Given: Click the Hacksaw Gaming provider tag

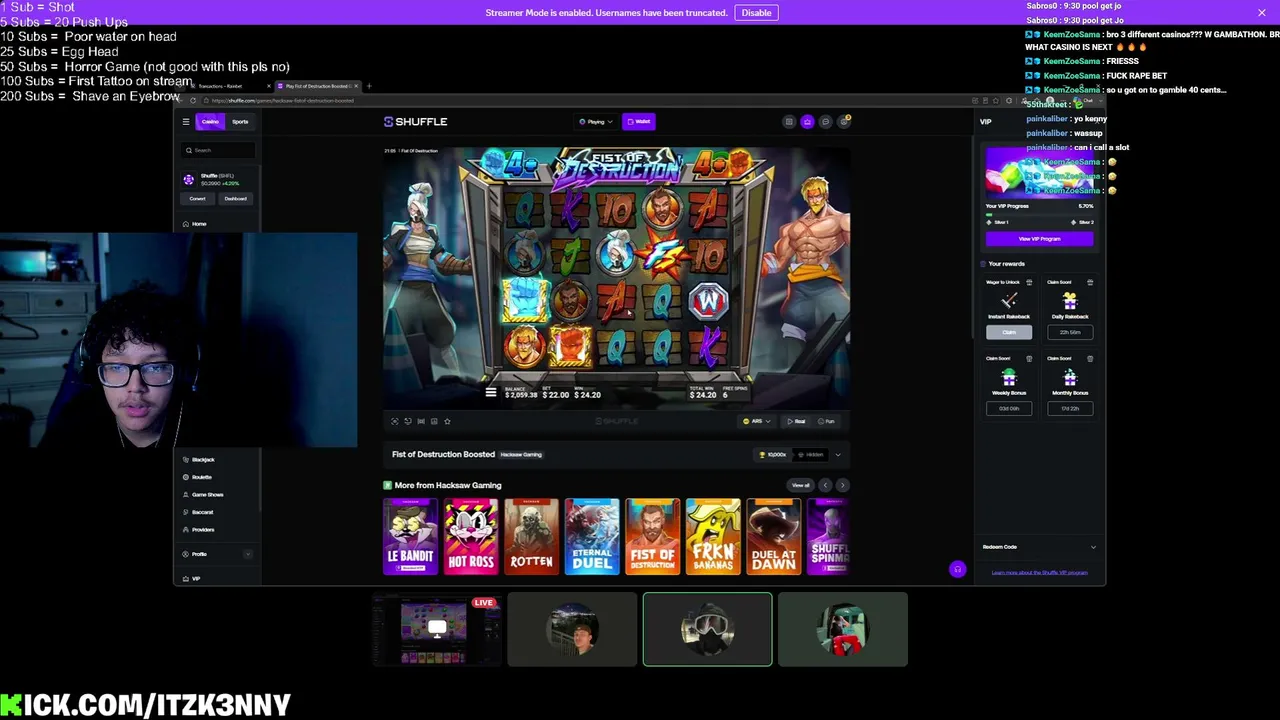Looking at the screenshot, I should click(521, 455).
